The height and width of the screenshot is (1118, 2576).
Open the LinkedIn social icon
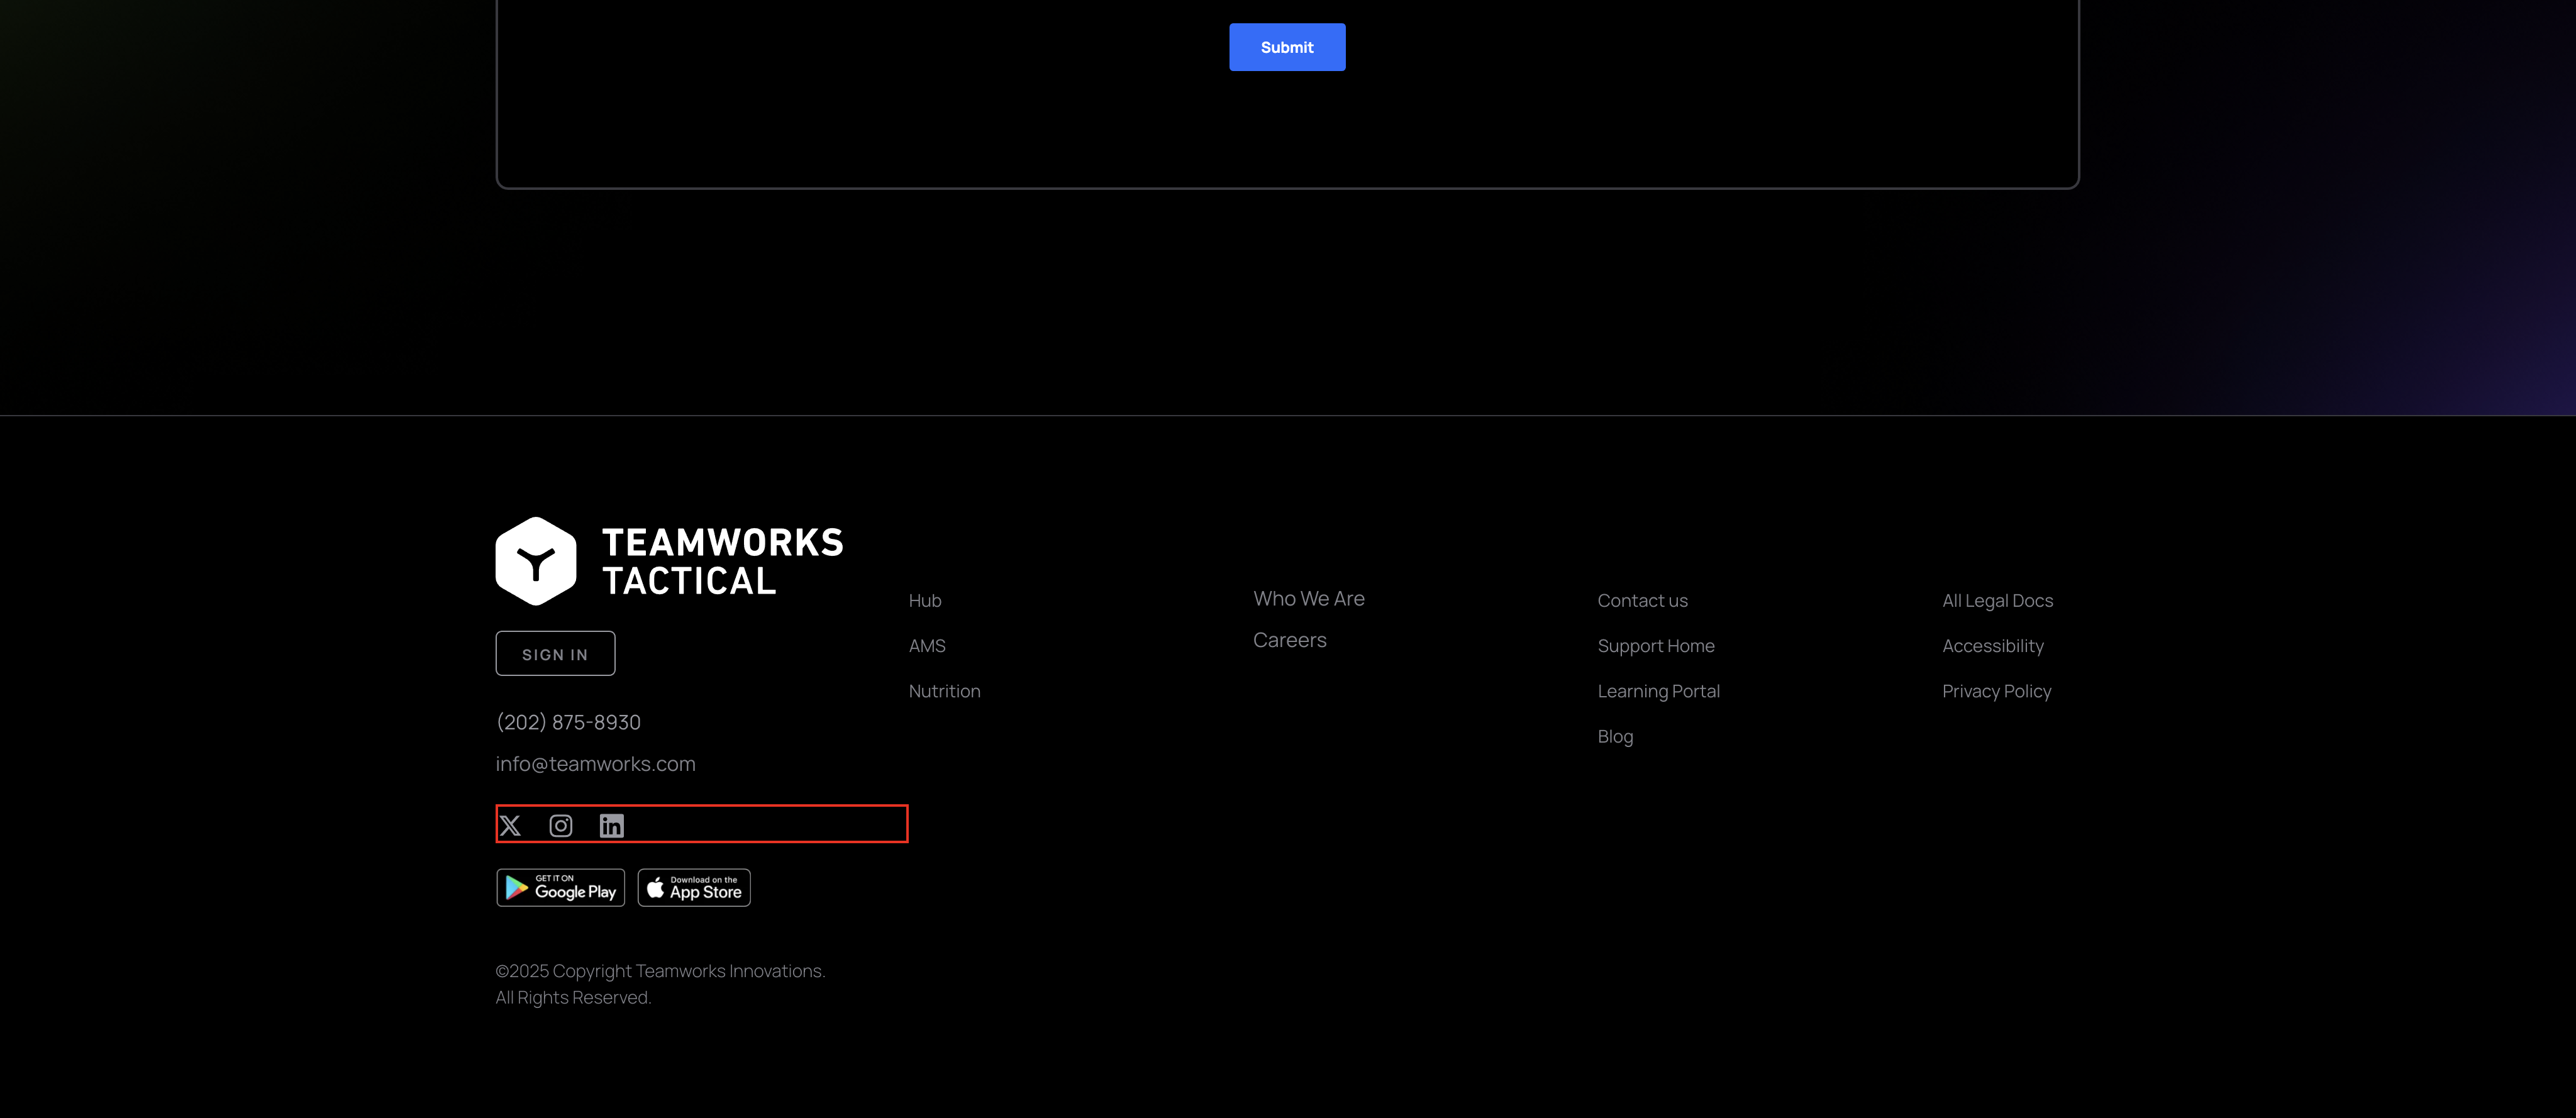(611, 825)
